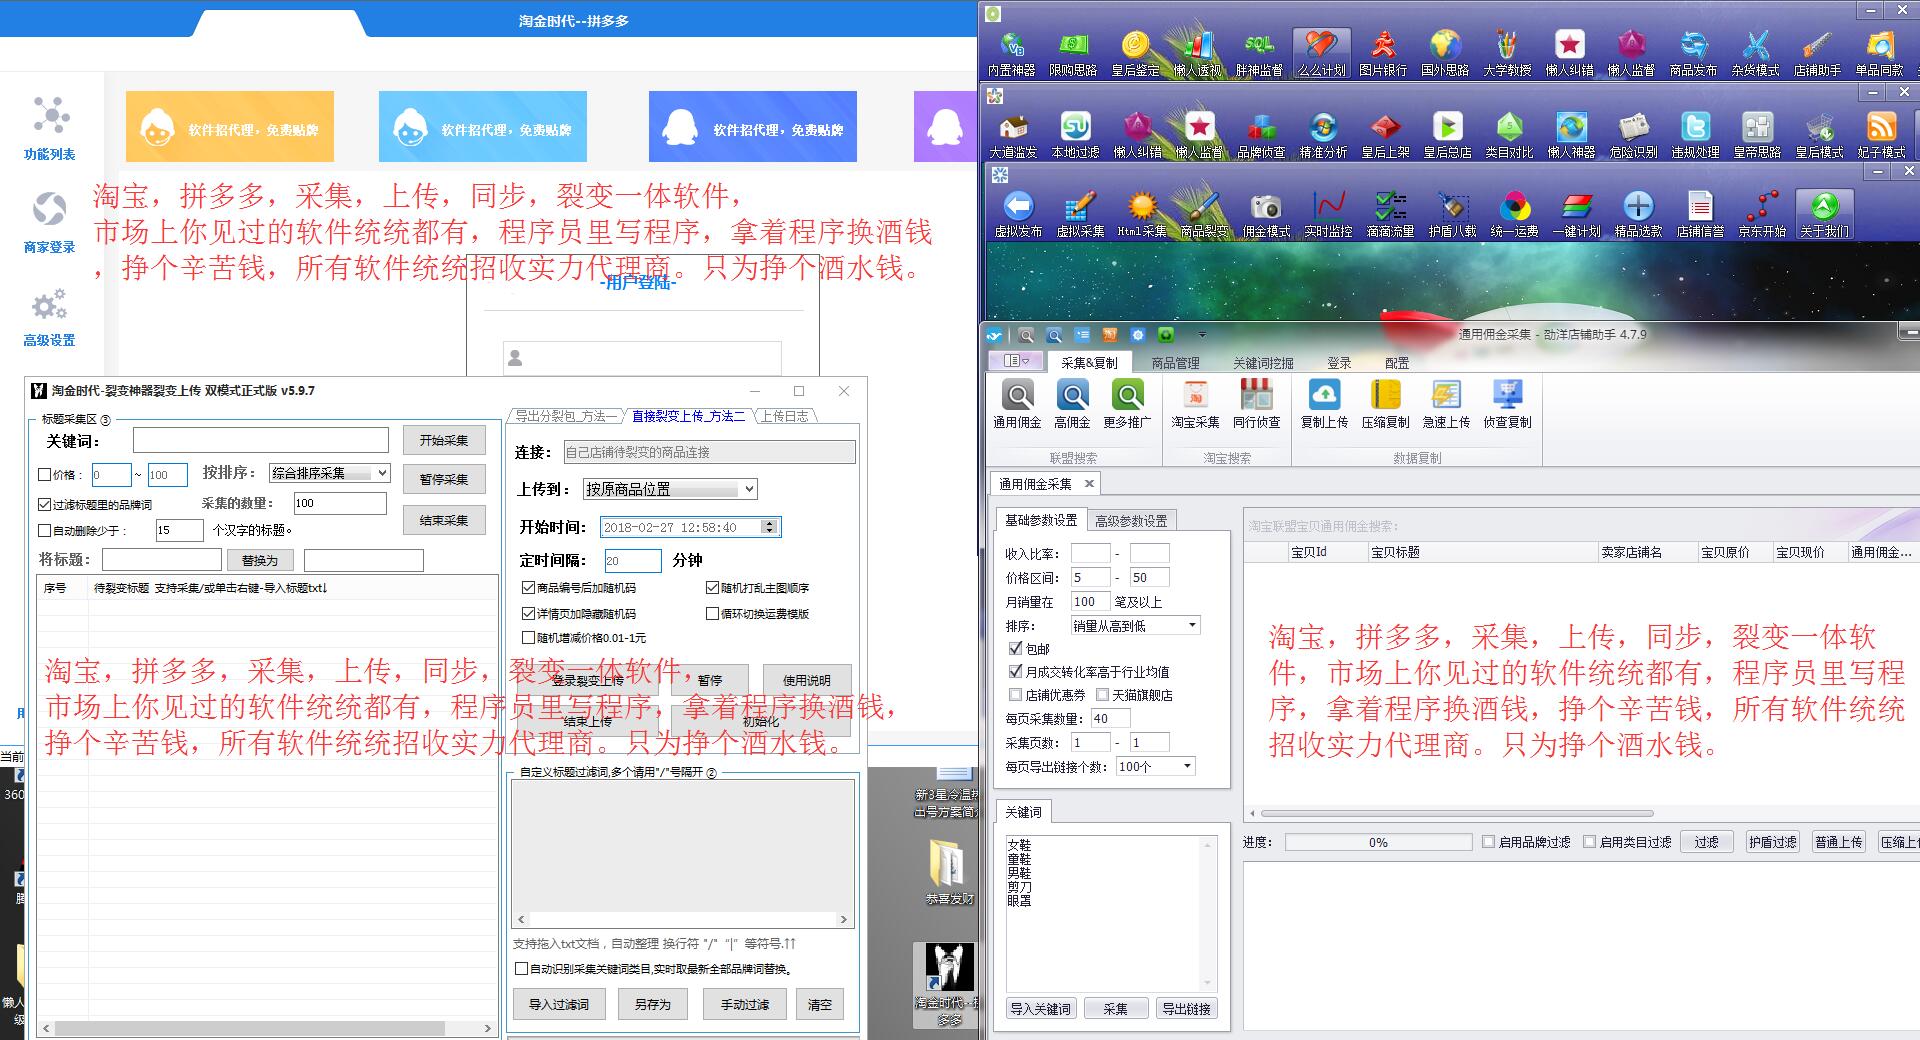The width and height of the screenshot is (1920, 1040).
Task: Expand the 销量从高到低 sorting dropdown
Action: 1191,626
